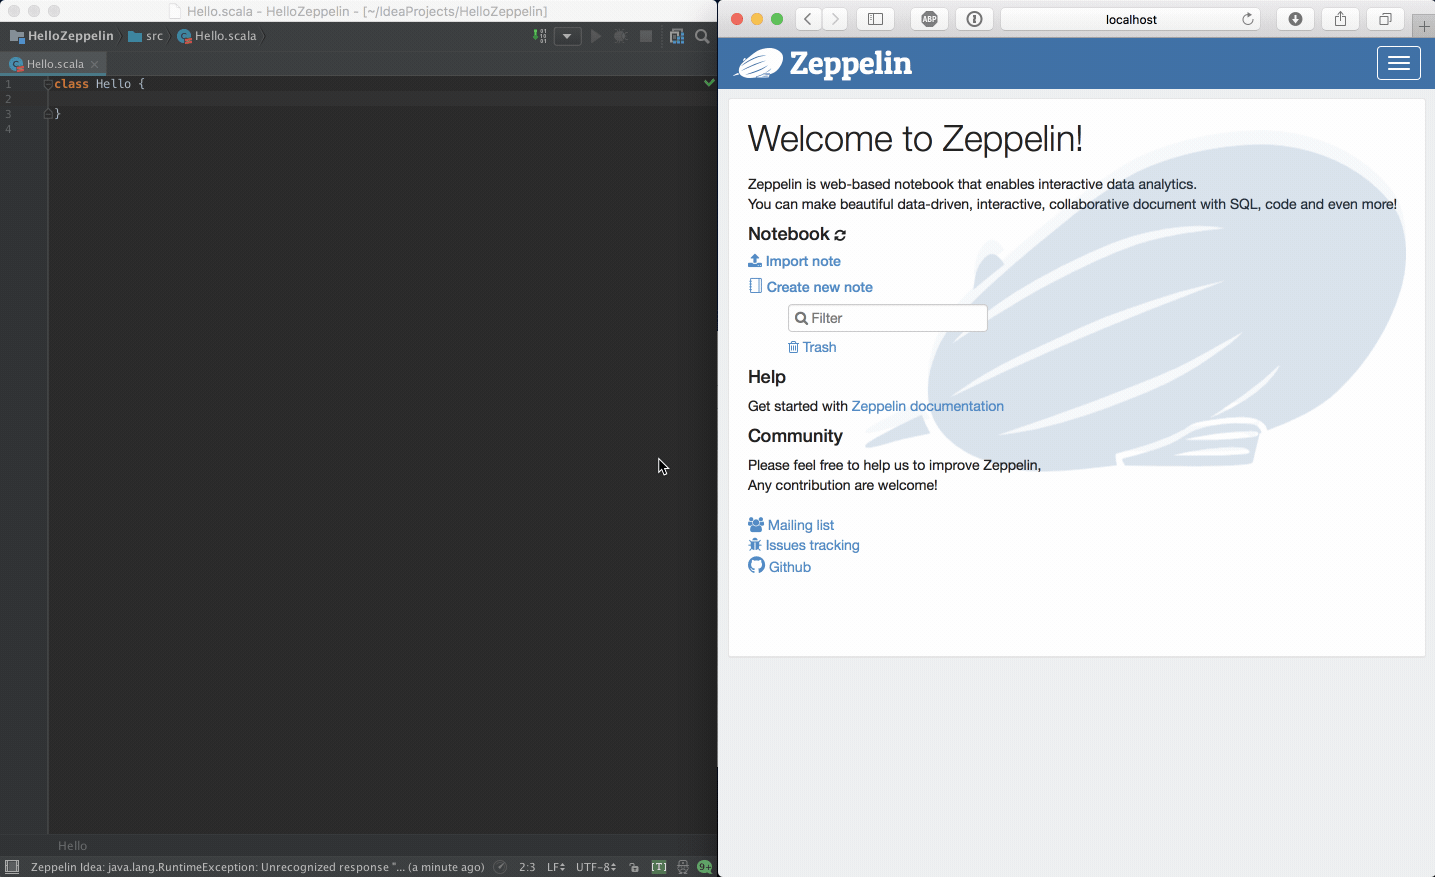Open the Mailing list link
The width and height of the screenshot is (1435, 877).
pyautogui.click(x=791, y=525)
